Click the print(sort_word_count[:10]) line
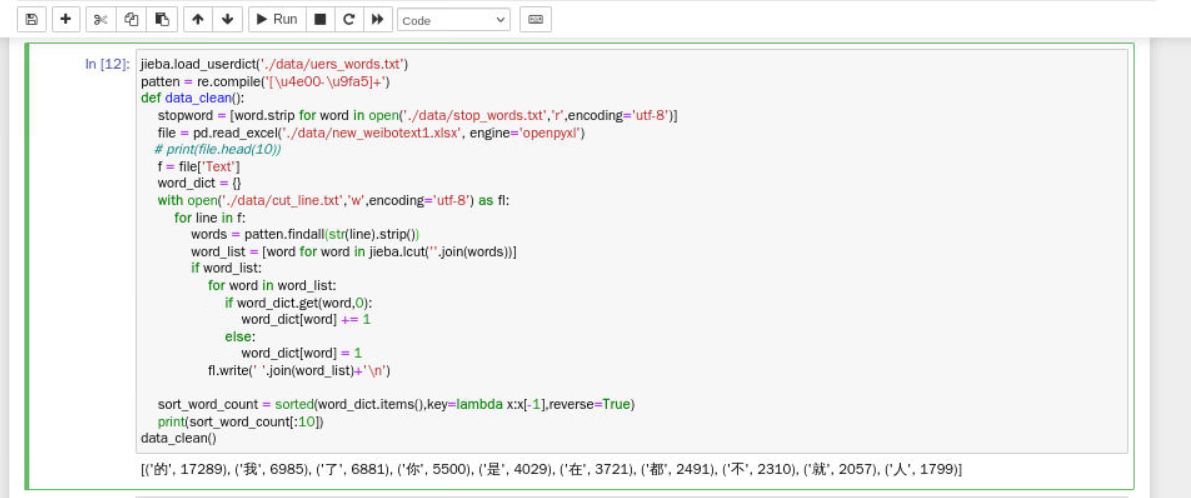1191x498 pixels. tap(240, 421)
